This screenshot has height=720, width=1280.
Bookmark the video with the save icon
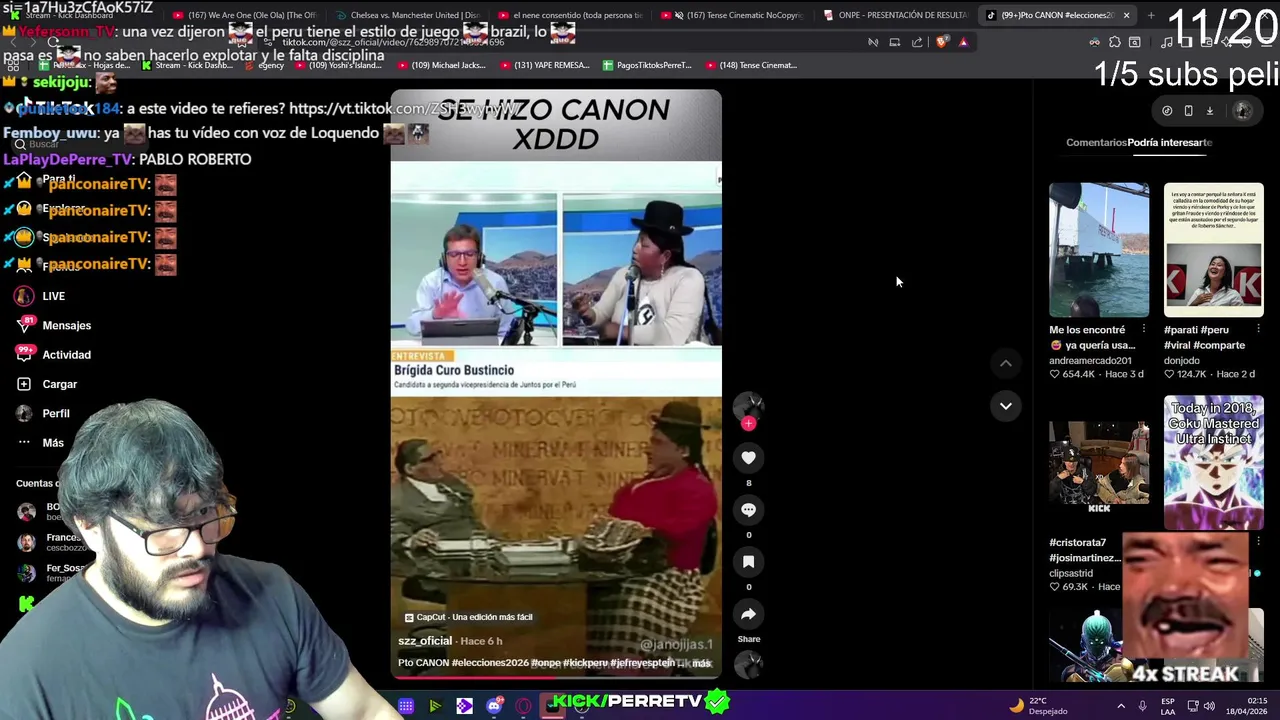(748, 561)
